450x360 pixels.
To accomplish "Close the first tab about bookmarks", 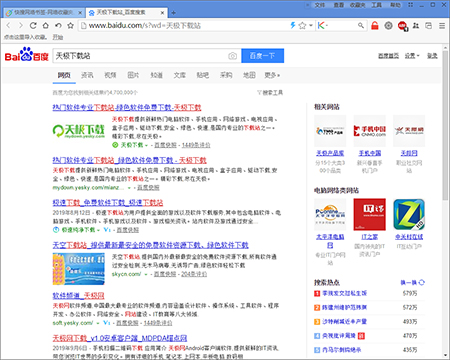I will pos(80,13).
